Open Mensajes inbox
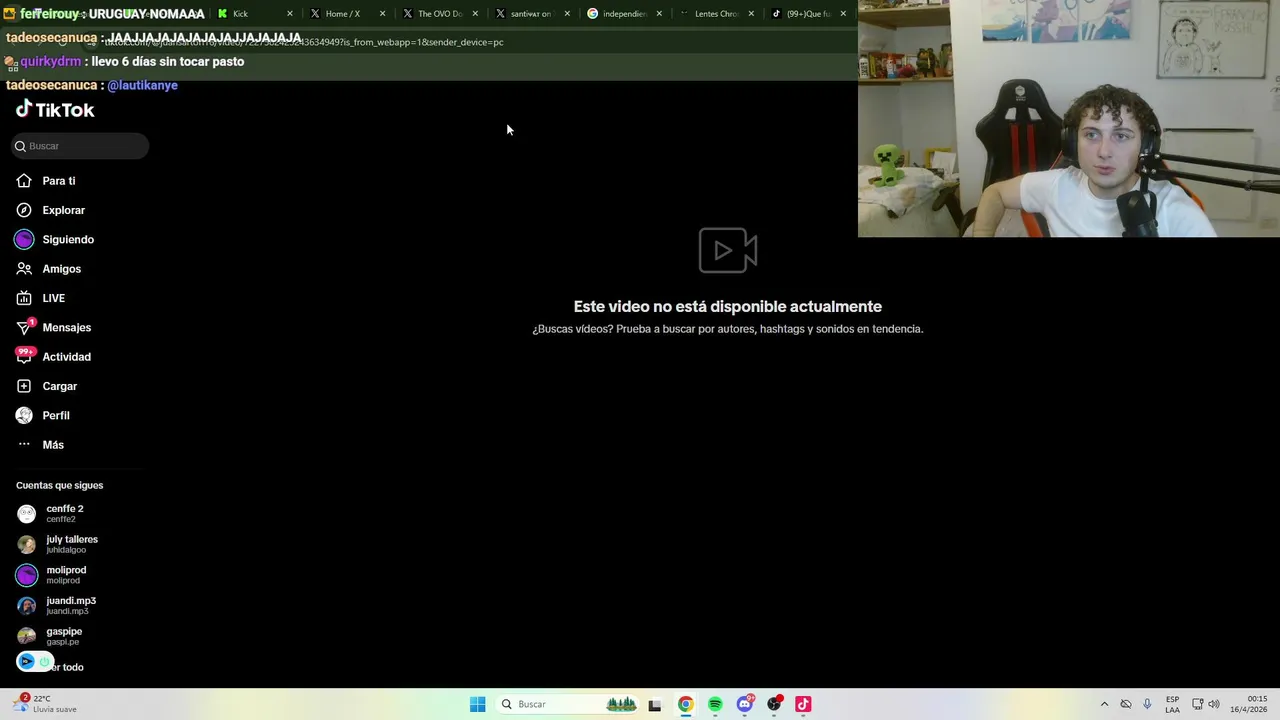Screen dimensions: 1280x720 point(54,328)
